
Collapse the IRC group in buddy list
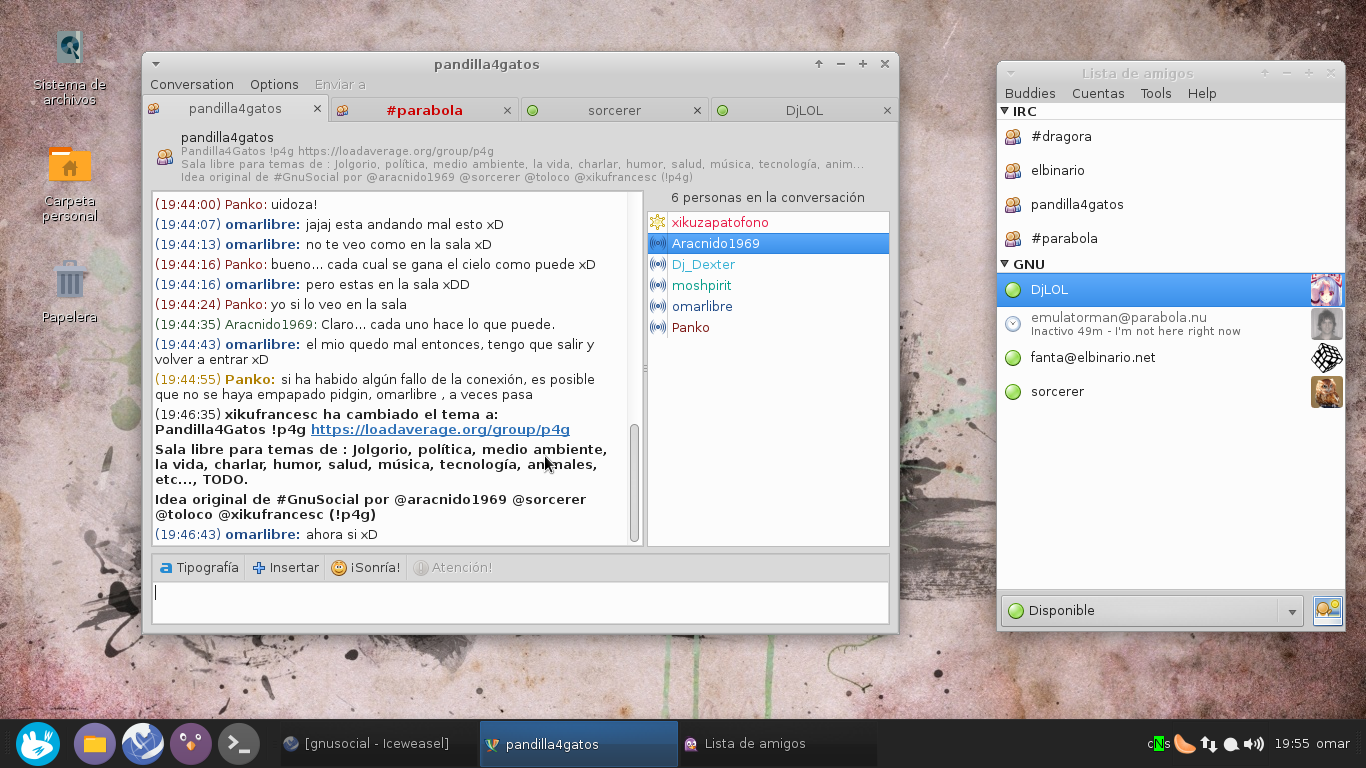[1005, 111]
